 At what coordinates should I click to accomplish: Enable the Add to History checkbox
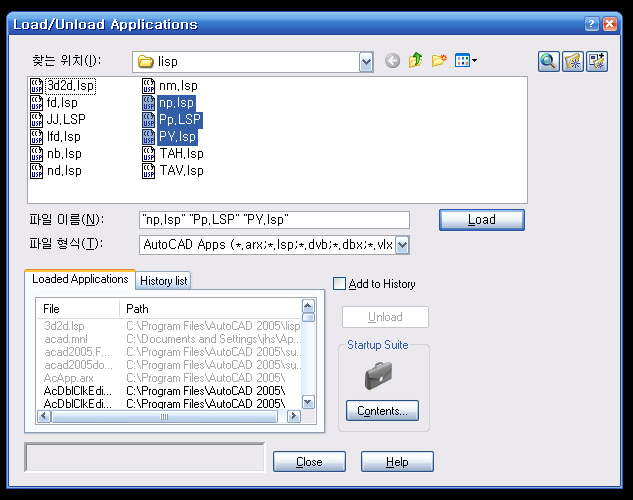(x=340, y=284)
